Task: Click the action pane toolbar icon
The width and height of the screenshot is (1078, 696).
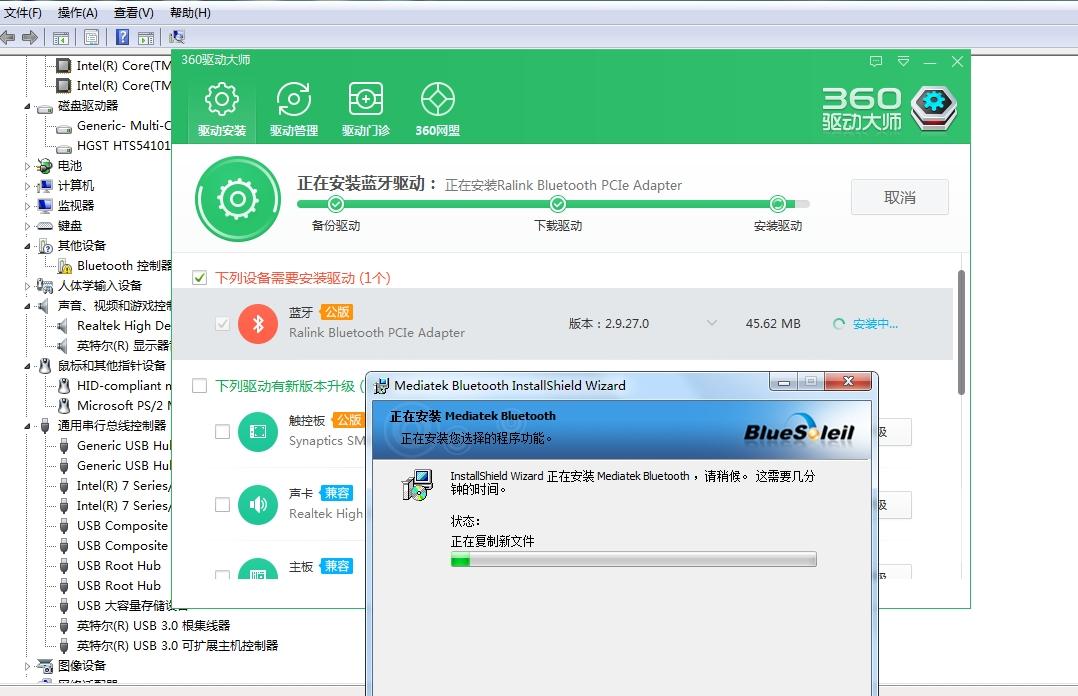Action: pyautogui.click(x=146, y=38)
